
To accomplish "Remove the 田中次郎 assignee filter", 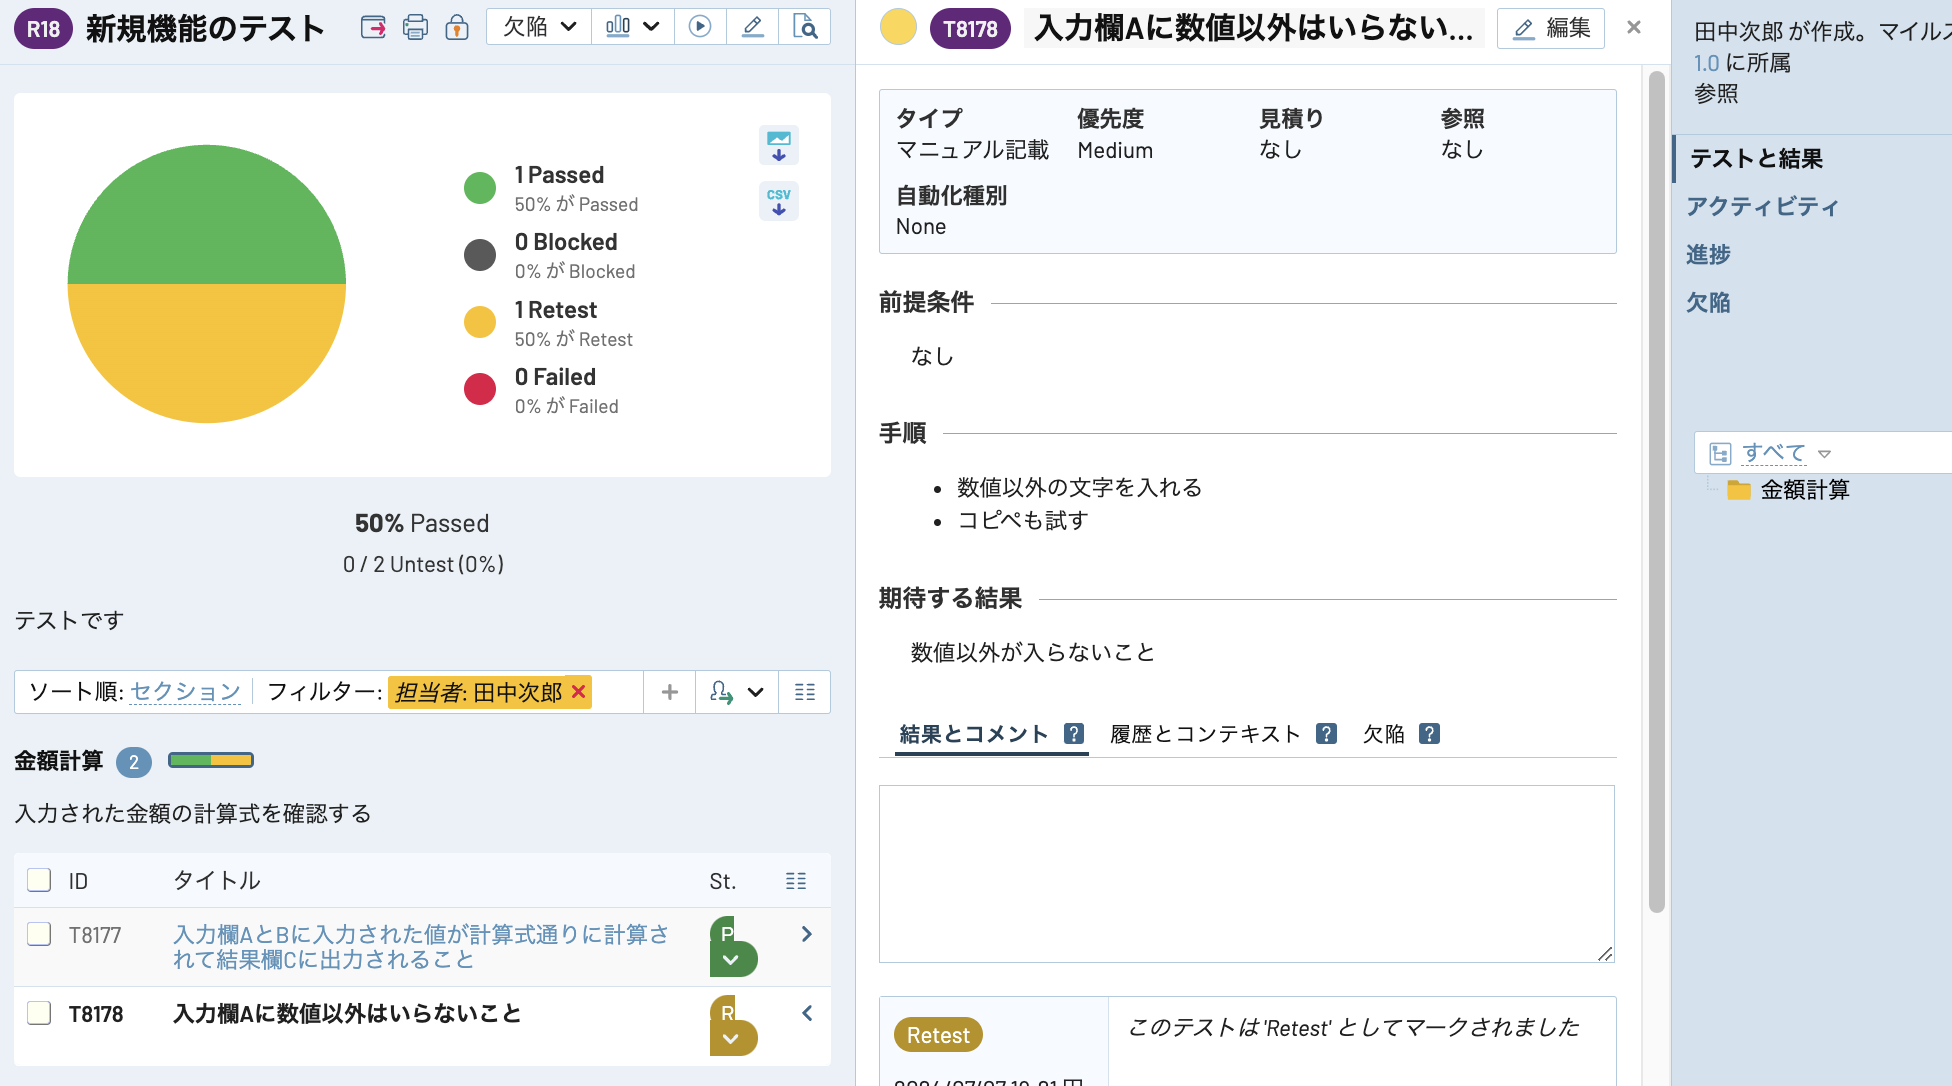I will (x=578, y=691).
